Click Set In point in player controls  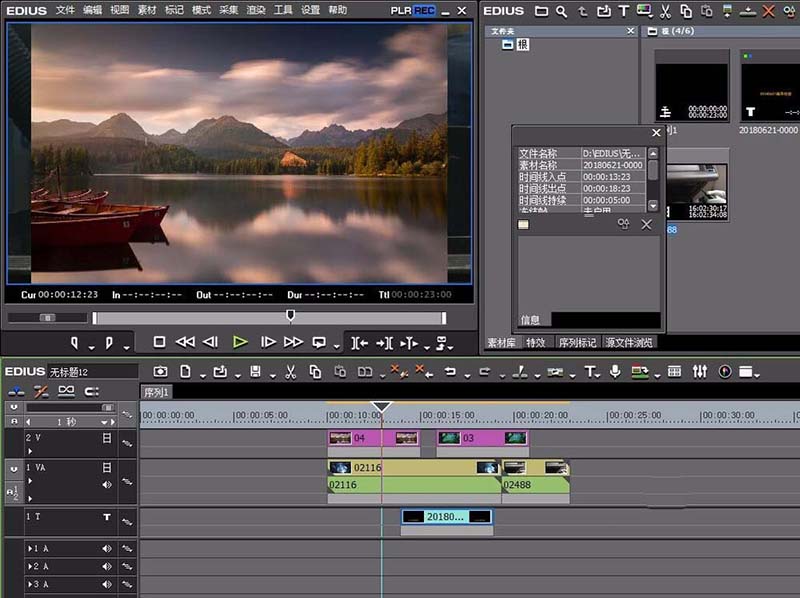(x=75, y=343)
